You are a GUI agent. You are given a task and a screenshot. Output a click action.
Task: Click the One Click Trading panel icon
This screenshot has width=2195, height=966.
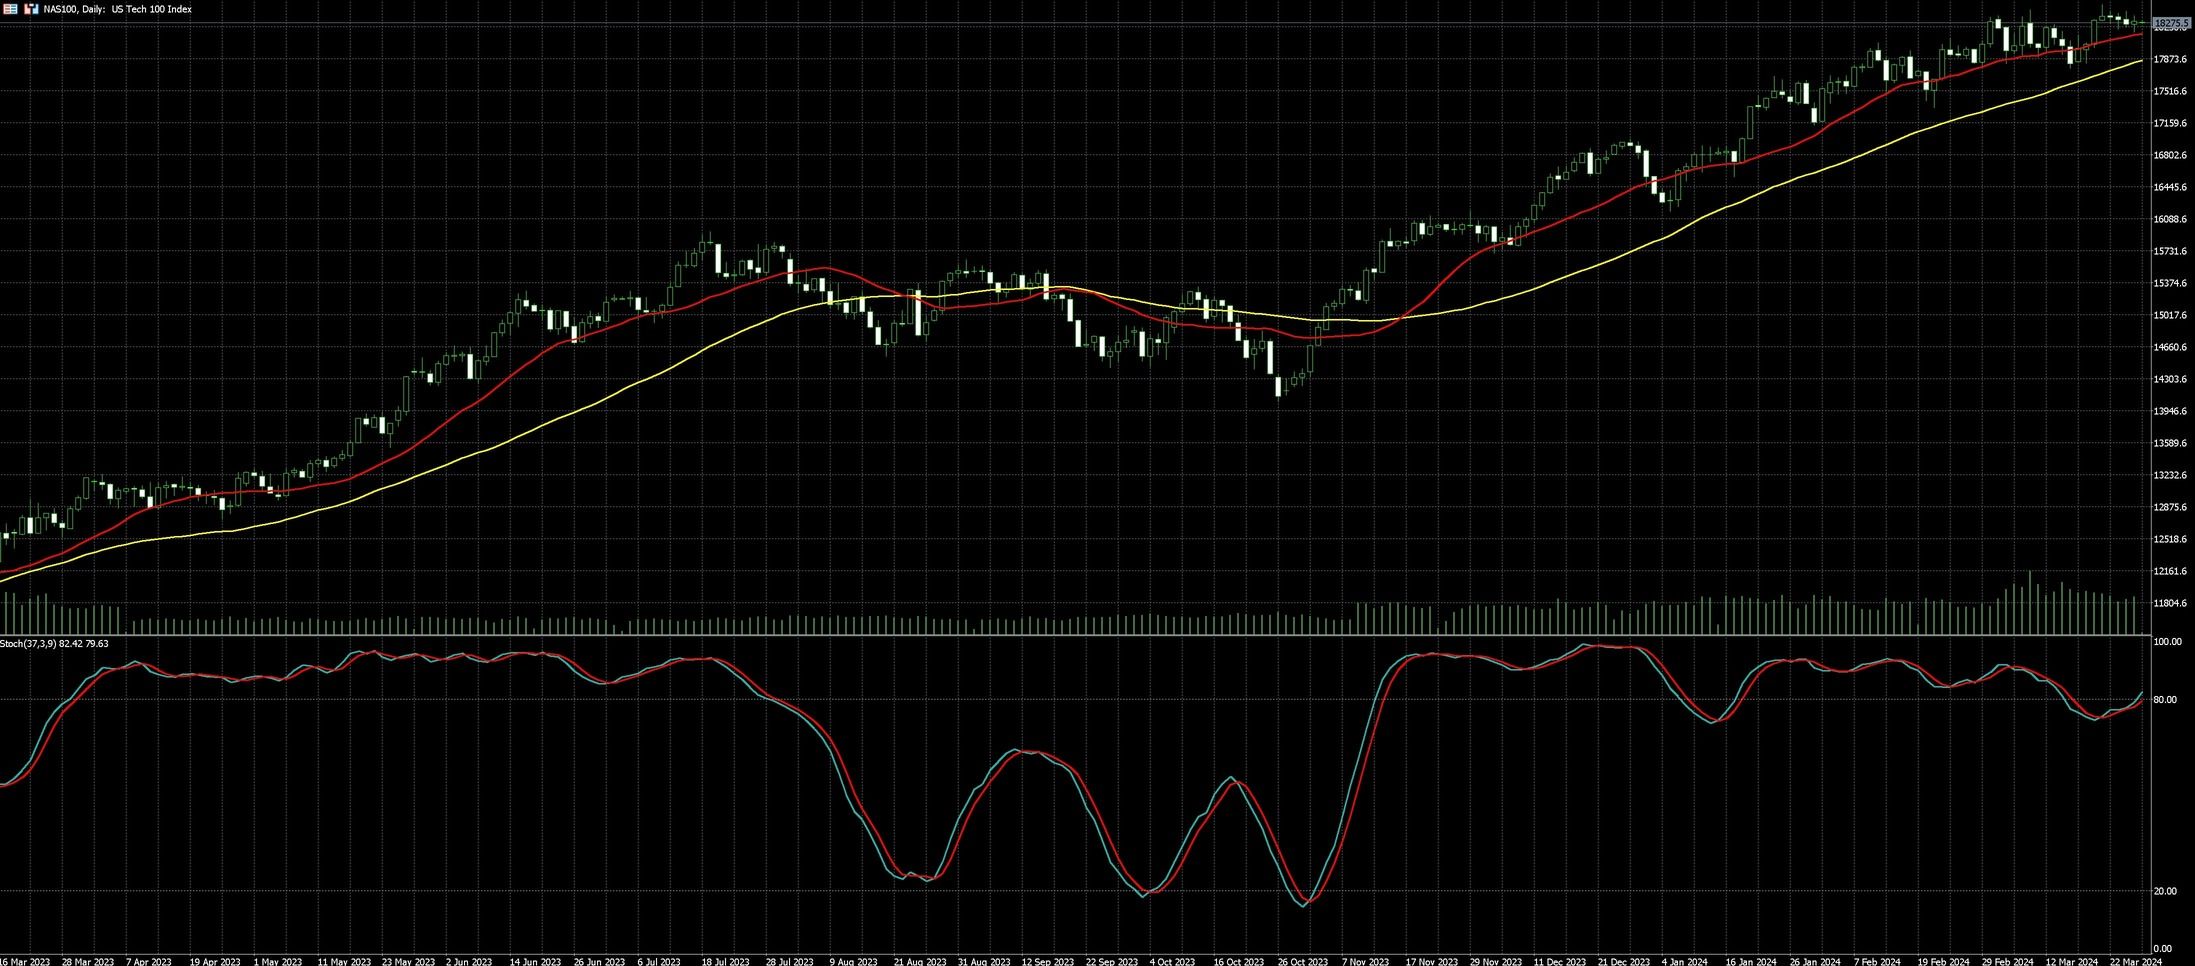pyautogui.click(x=11, y=9)
